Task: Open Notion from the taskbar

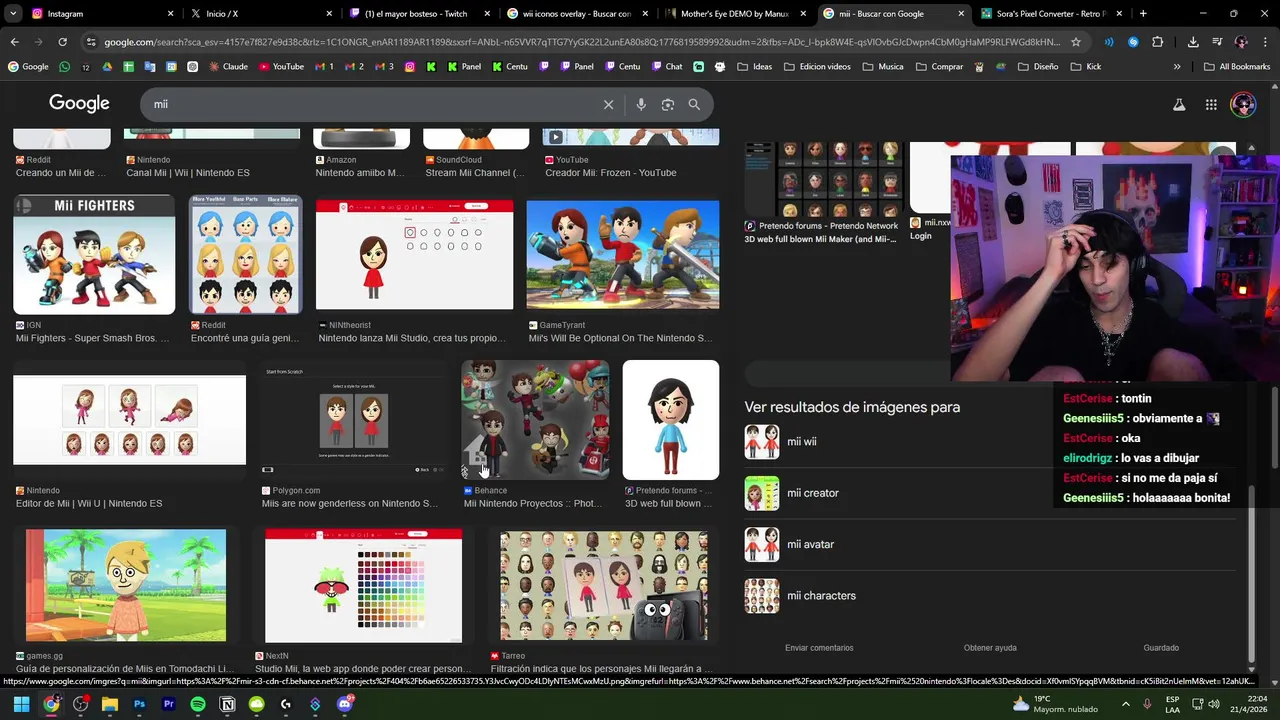Action: click(227, 704)
